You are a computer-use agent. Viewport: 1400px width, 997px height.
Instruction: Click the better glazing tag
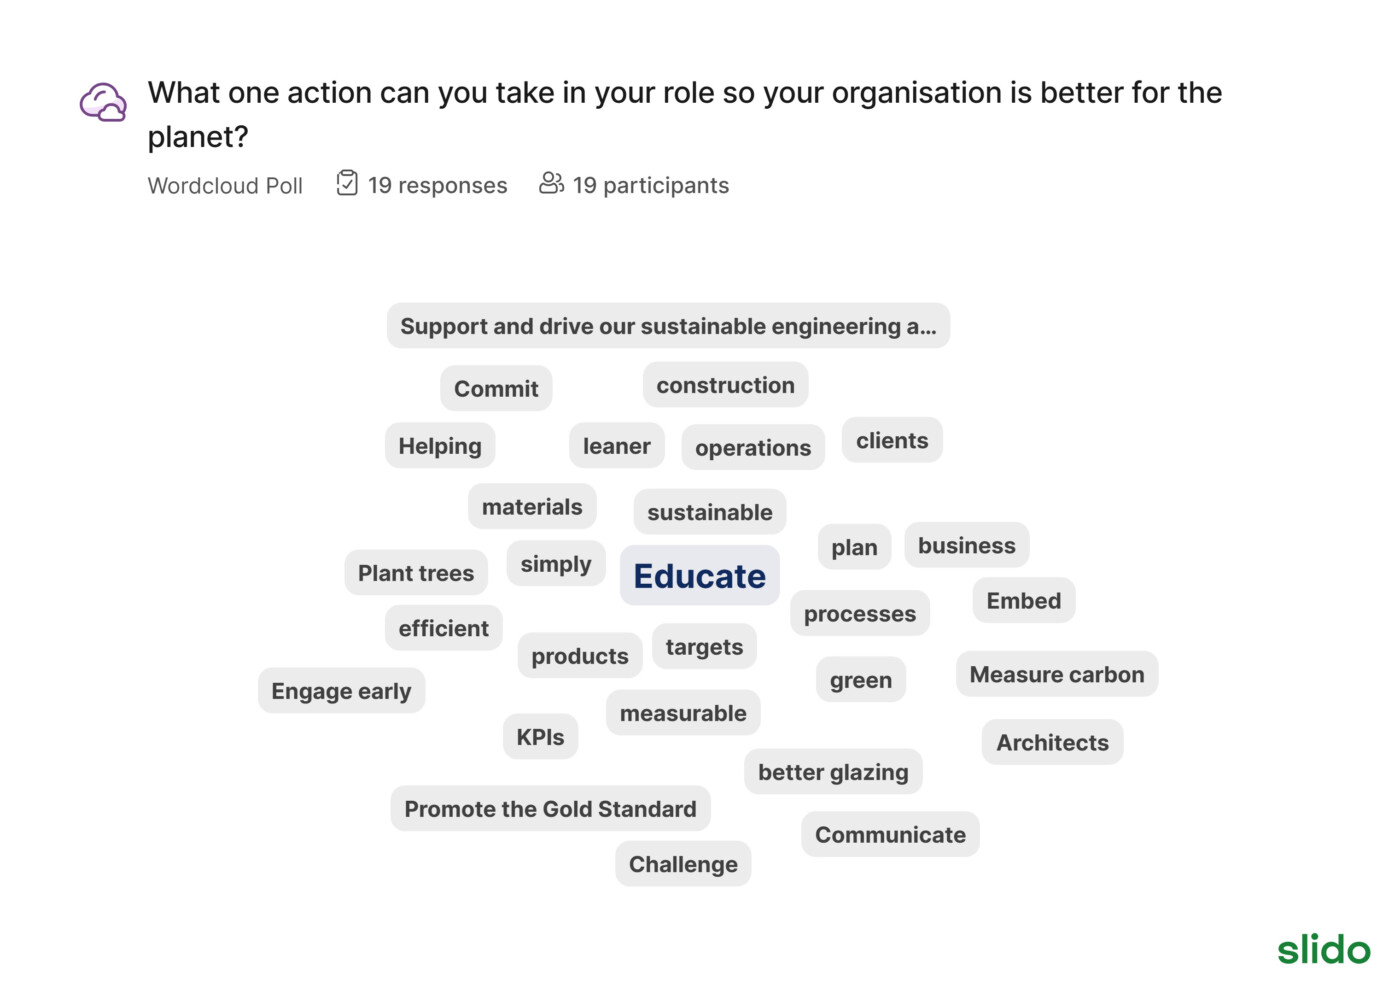coord(833,771)
